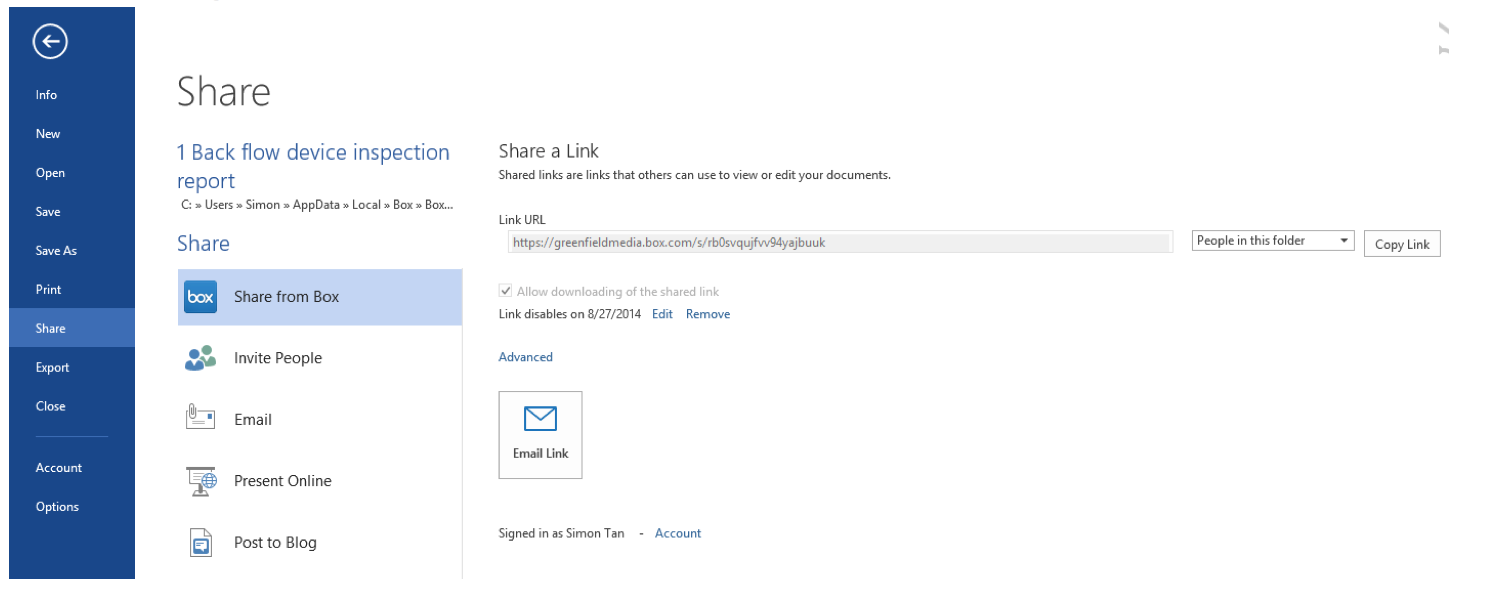Click the Post to Blog icon
This screenshot has width=1500, height=594.
(x=201, y=542)
